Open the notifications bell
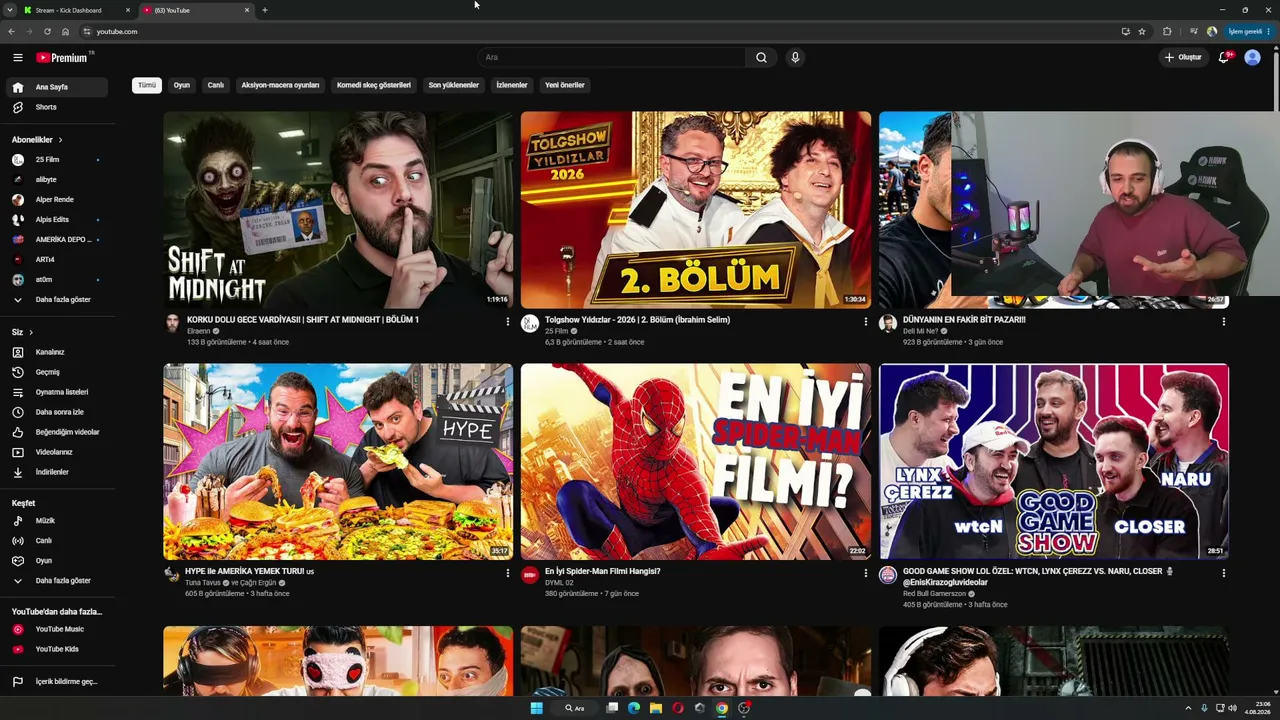This screenshot has width=1280, height=720. 1224,57
